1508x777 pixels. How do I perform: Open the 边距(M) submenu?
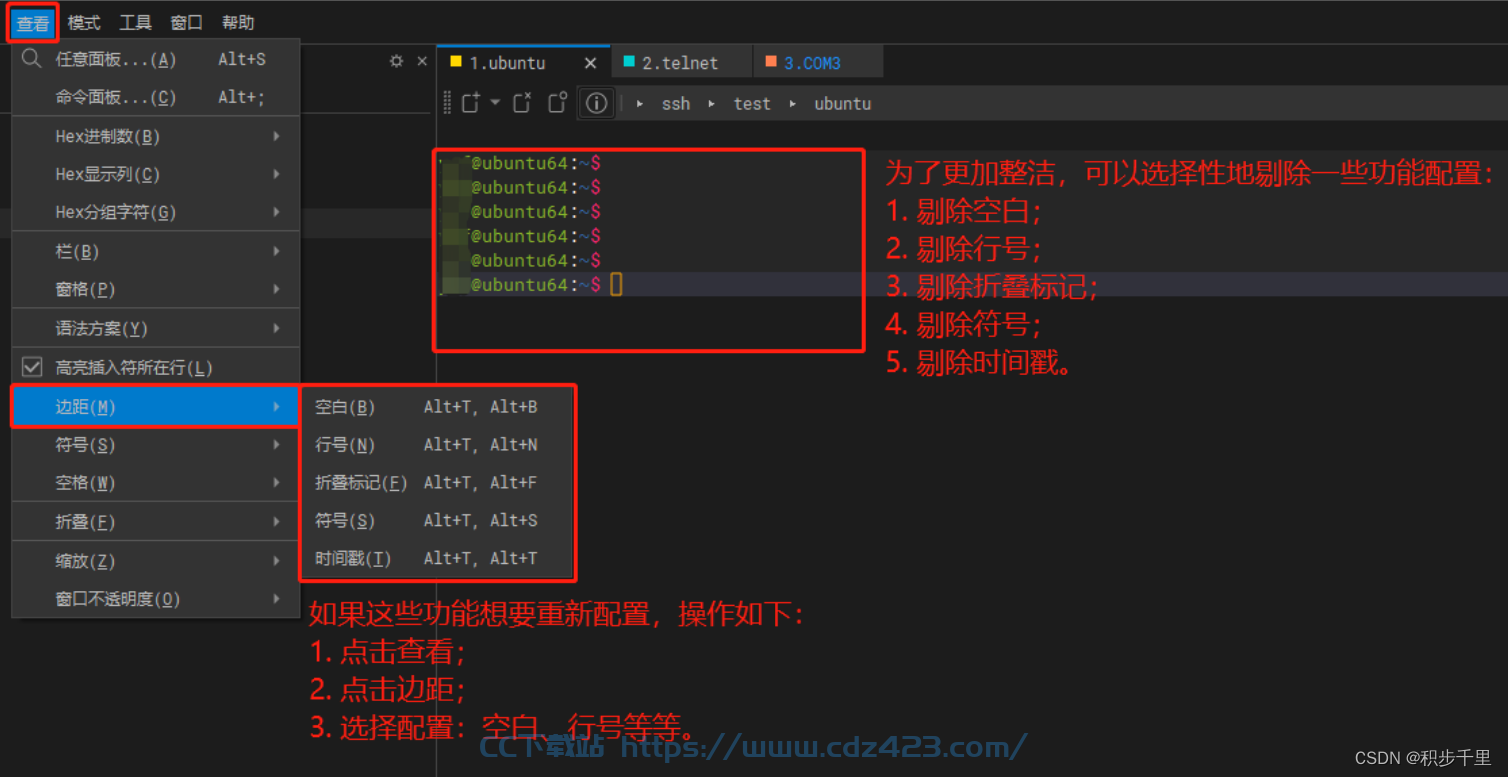[156, 406]
